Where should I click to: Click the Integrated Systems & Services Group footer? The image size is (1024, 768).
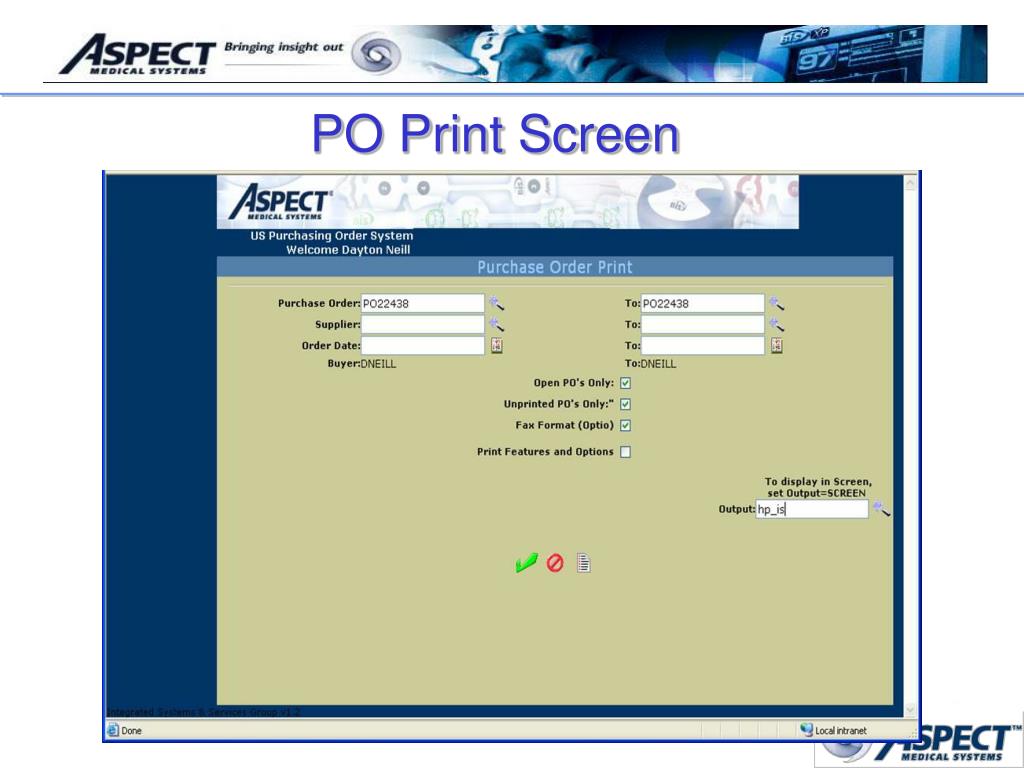[203, 712]
